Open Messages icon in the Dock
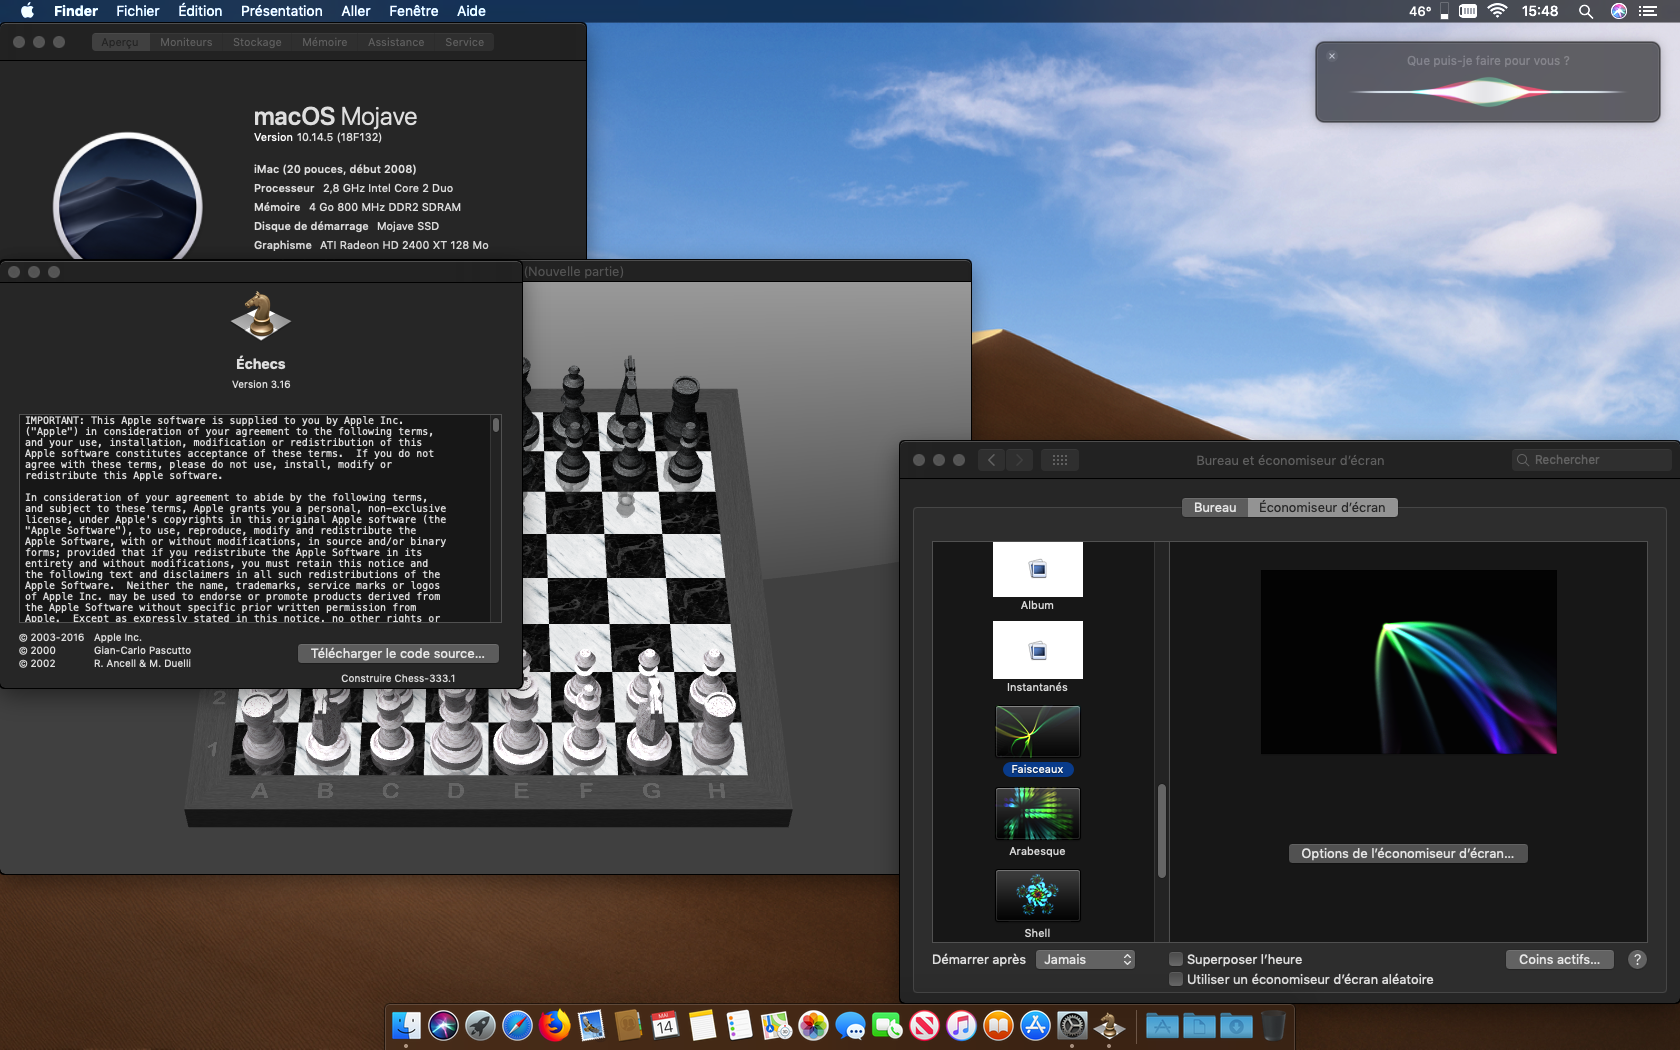1680x1050 pixels. pyautogui.click(x=850, y=1025)
